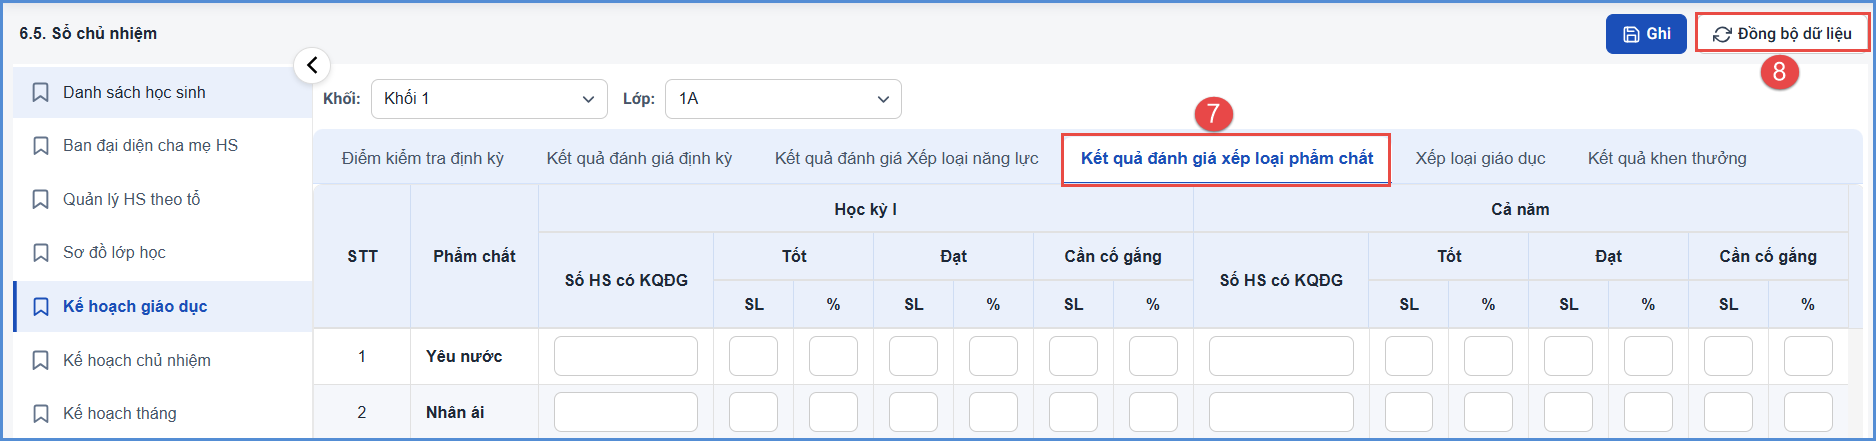Viewport: 1876px width, 441px height.
Task: Open the Khối dropdown showing Khối 1
Action: pyautogui.click(x=489, y=99)
